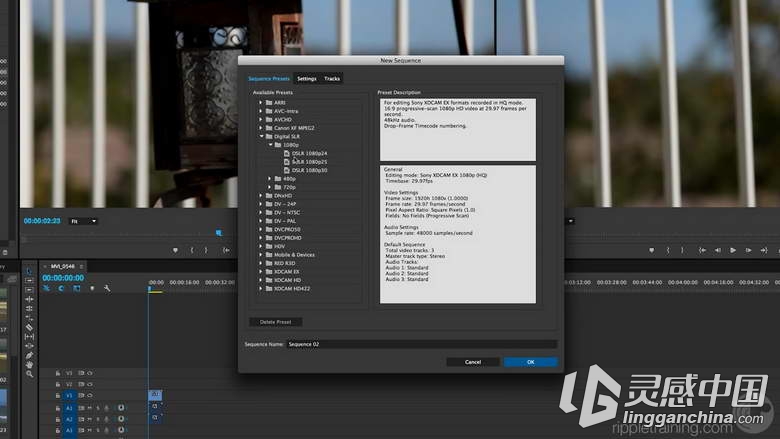780x439 pixels.
Task: Go to In point in Source monitor
Action: click(x=226, y=250)
